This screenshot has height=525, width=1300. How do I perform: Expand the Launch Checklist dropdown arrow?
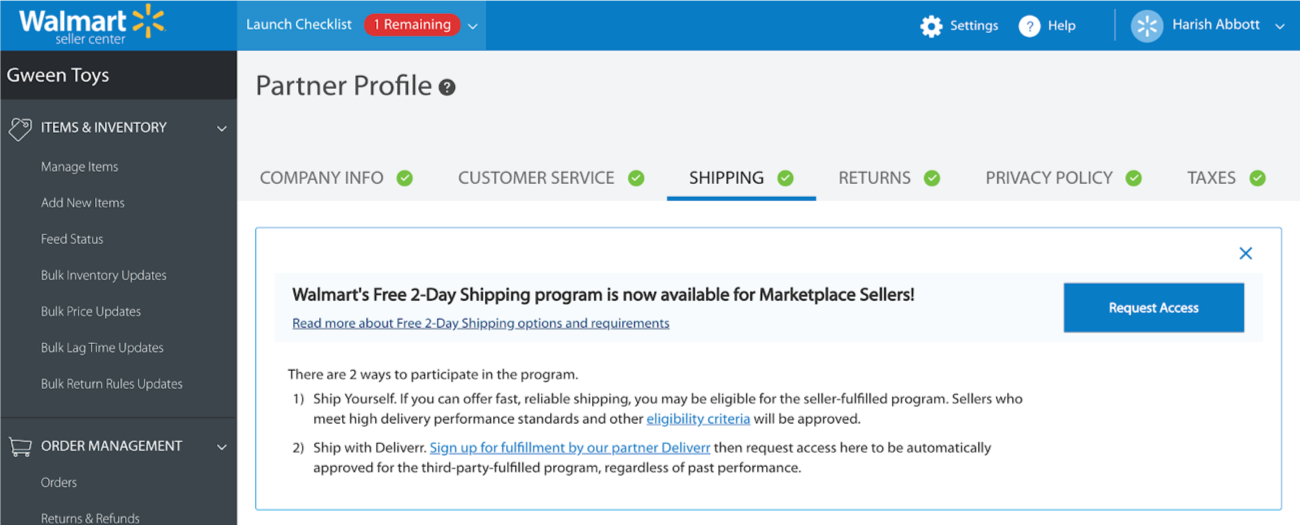coord(473,26)
